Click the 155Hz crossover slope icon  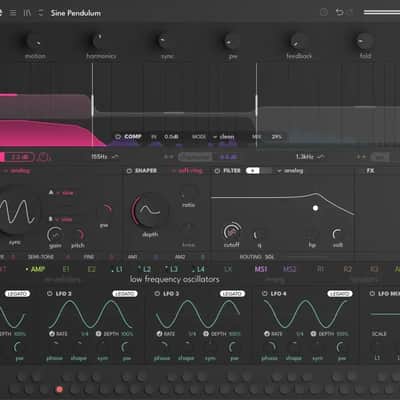pyautogui.click(x=115, y=156)
